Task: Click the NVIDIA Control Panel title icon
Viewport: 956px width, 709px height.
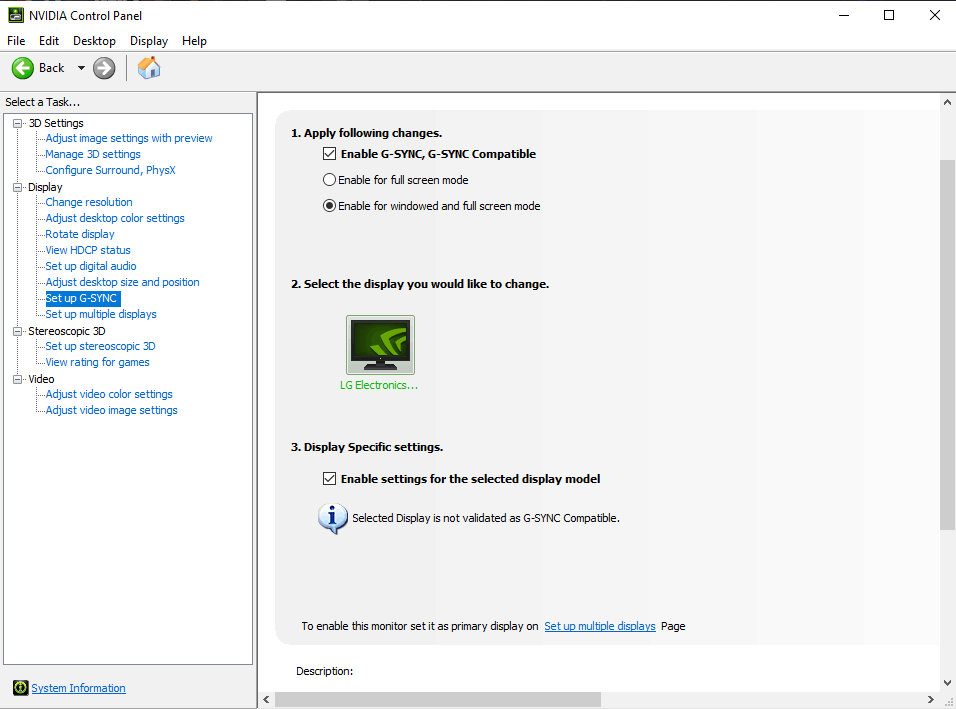Action: (x=16, y=15)
